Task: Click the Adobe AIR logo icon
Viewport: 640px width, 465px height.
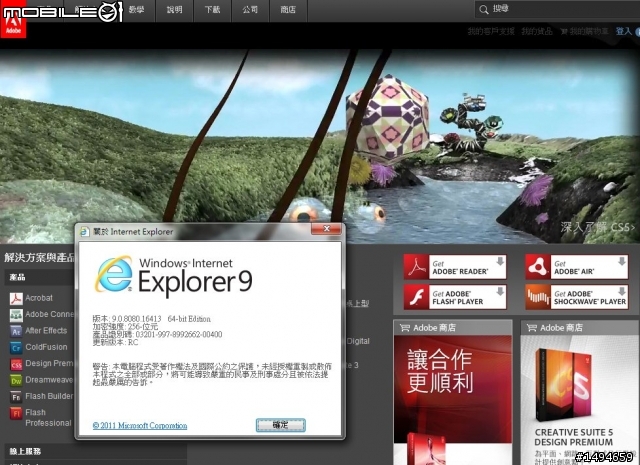Action: point(537,267)
